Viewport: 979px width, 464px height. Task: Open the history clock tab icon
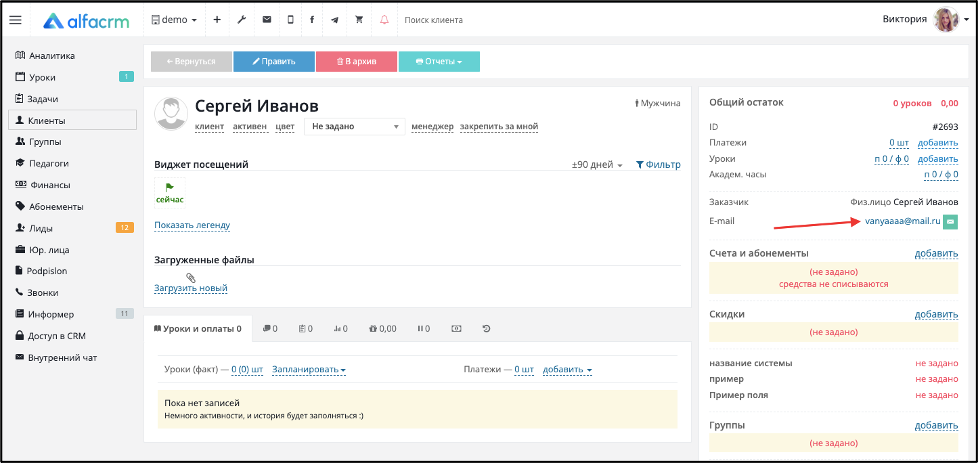(486, 328)
